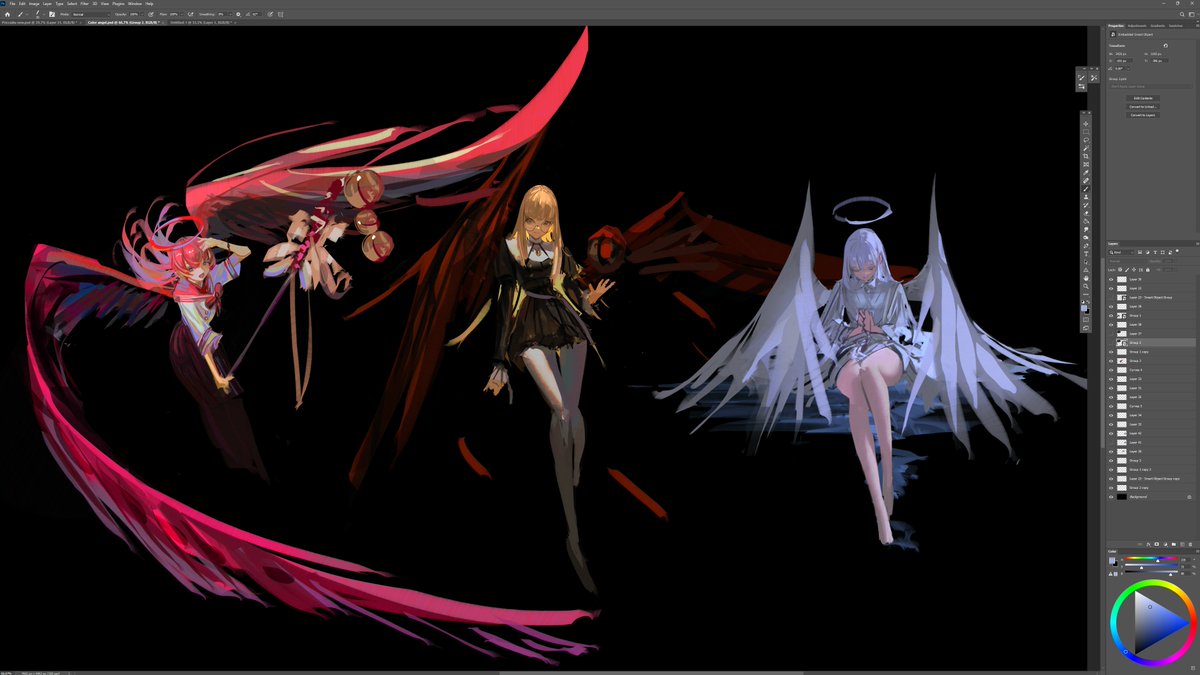Viewport: 1200px width, 675px height.
Task: Select the Group 2 layer row
Action: pos(1152,343)
